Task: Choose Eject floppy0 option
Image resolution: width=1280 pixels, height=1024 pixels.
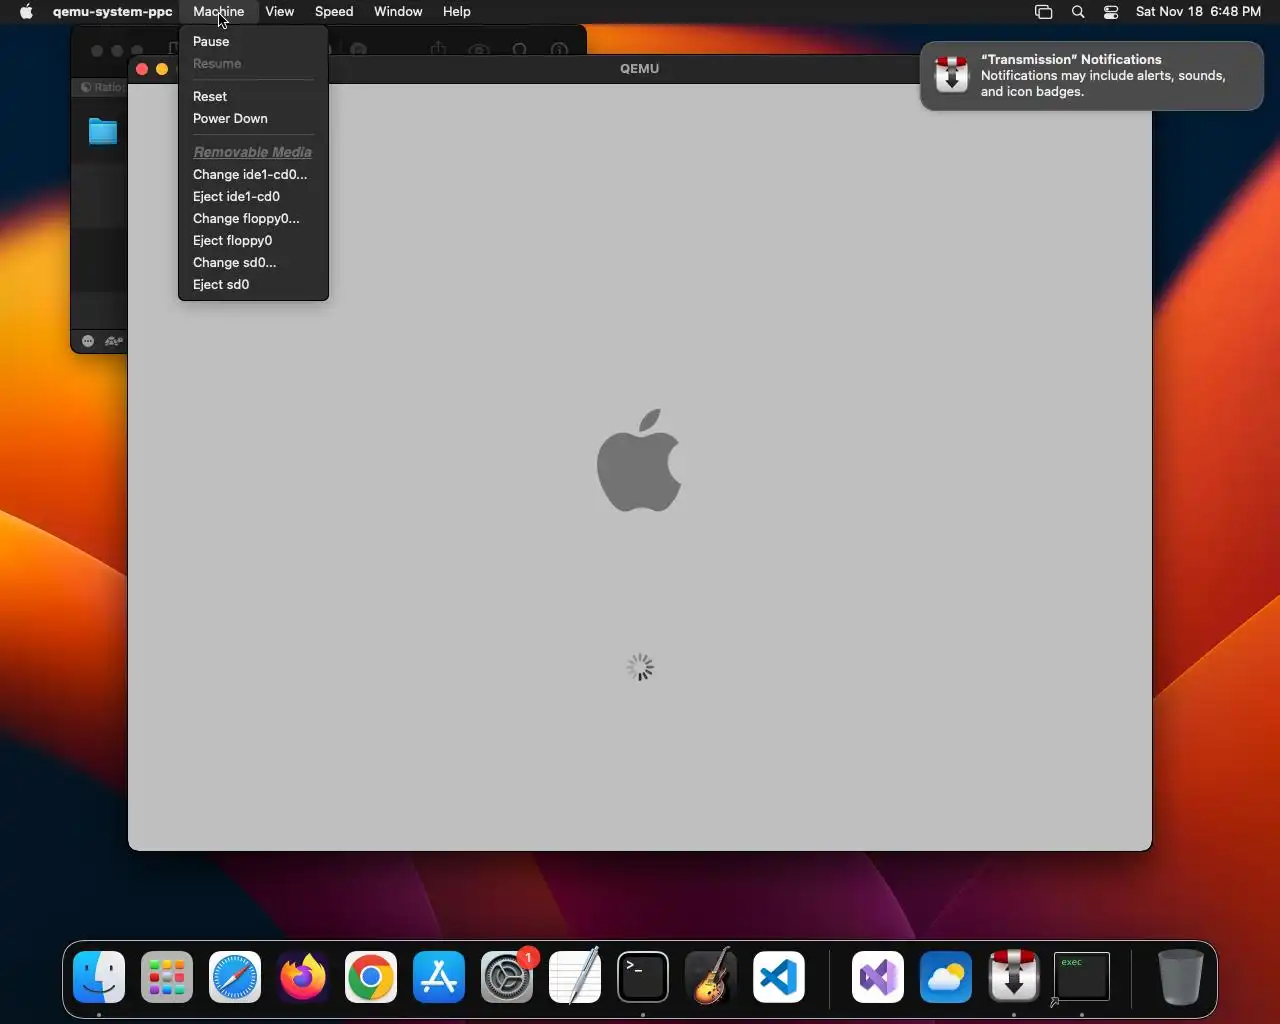Action: click(x=253, y=240)
